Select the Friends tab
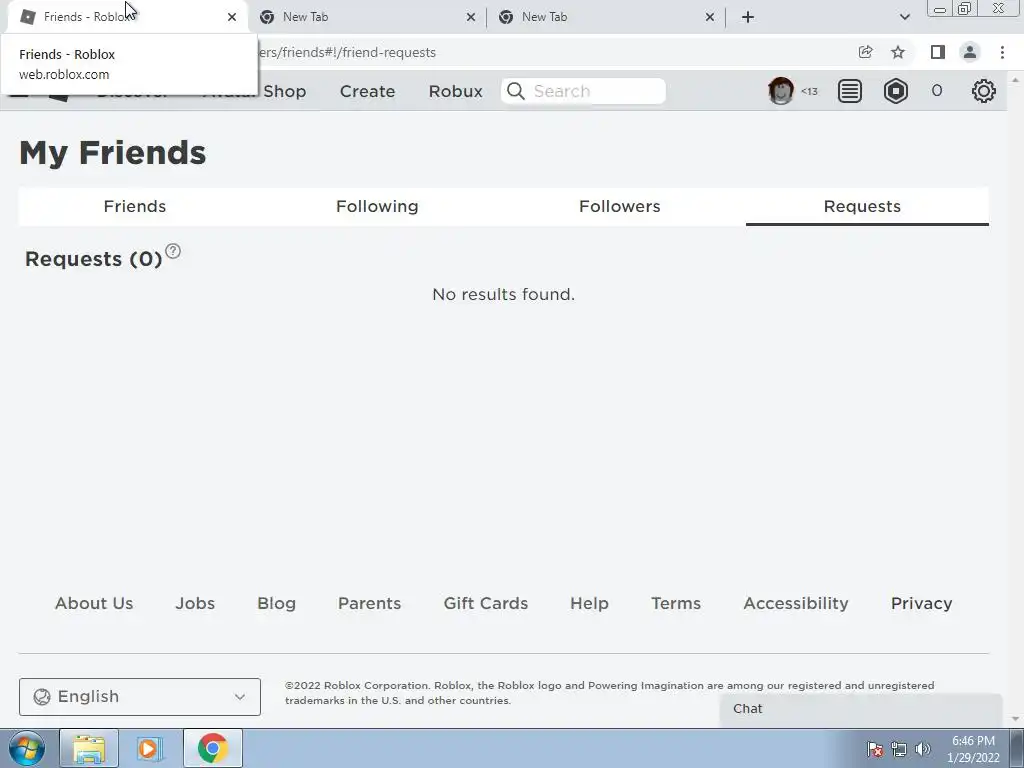Screen dimensions: 1024x768 [135, 206]
